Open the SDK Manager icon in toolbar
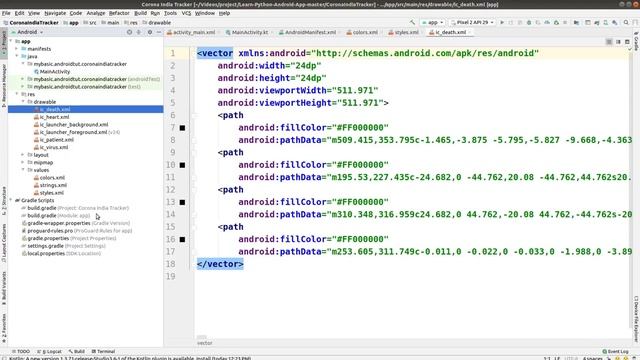640x360 pixels. click(x=615, y=22)
